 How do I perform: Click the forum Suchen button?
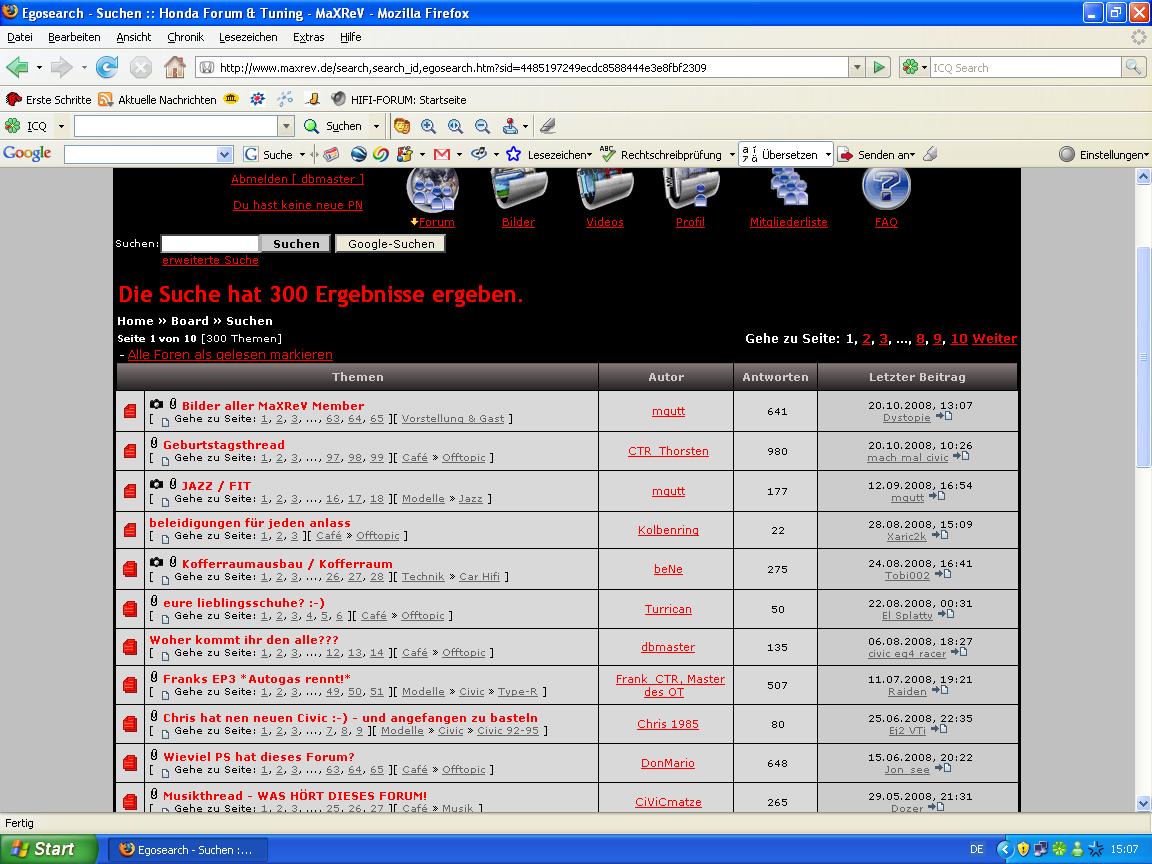(x=296, y=244)
